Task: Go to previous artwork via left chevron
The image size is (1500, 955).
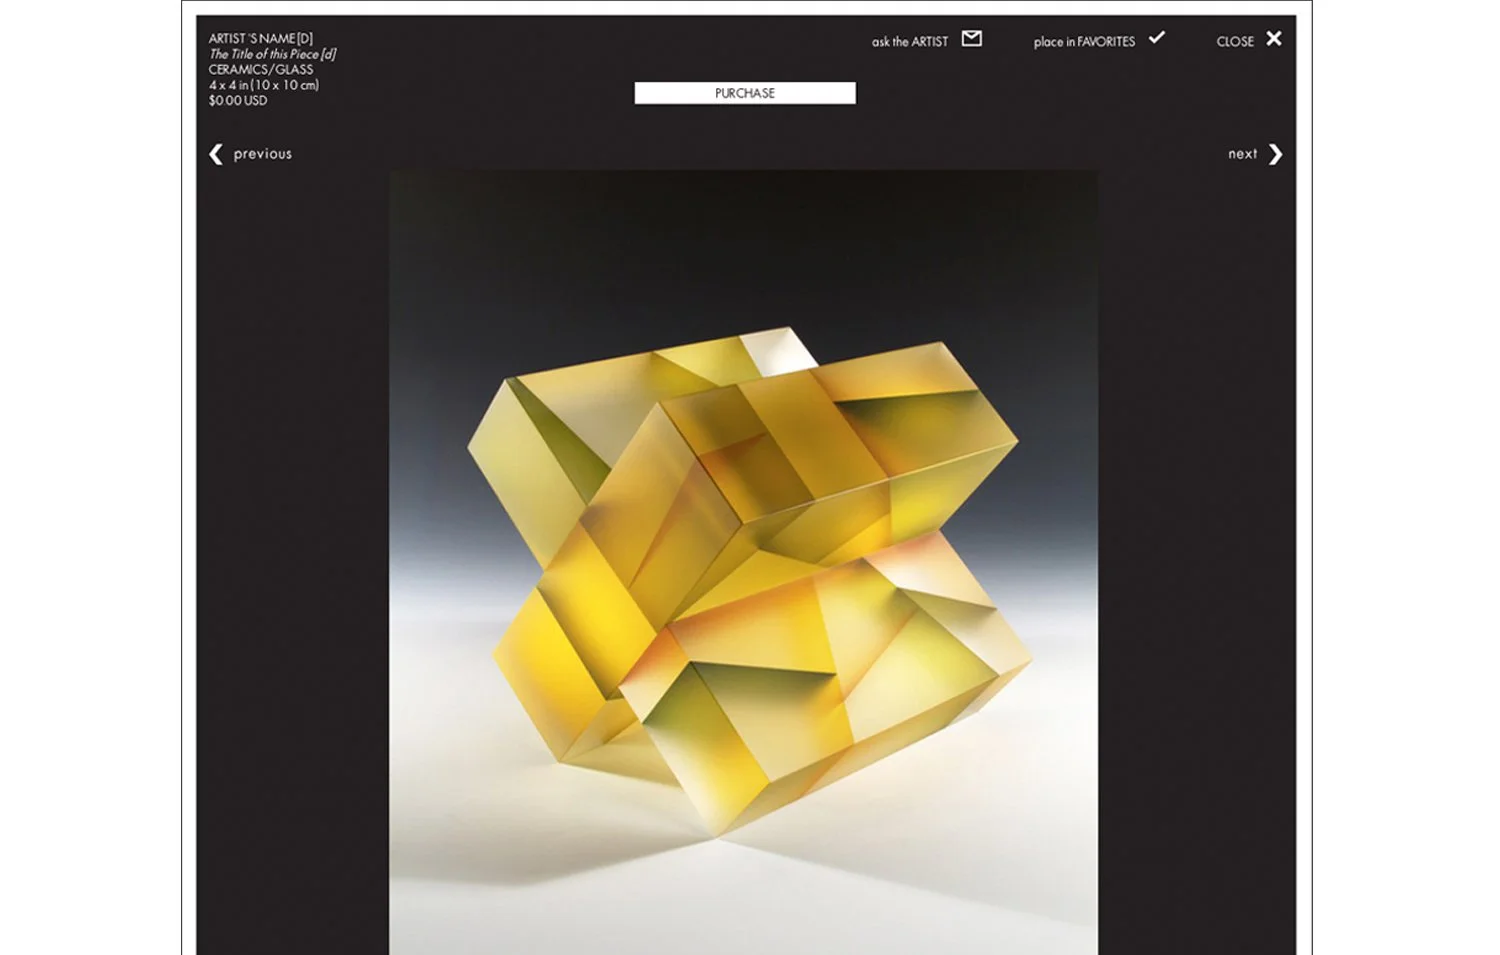Action: point(215,154)
